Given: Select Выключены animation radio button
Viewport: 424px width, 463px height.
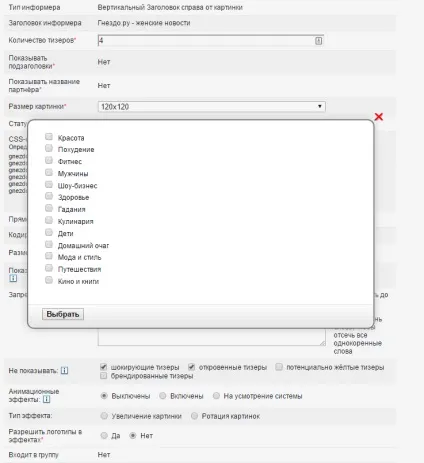Looking at the screenshot, I should [104, 396].
